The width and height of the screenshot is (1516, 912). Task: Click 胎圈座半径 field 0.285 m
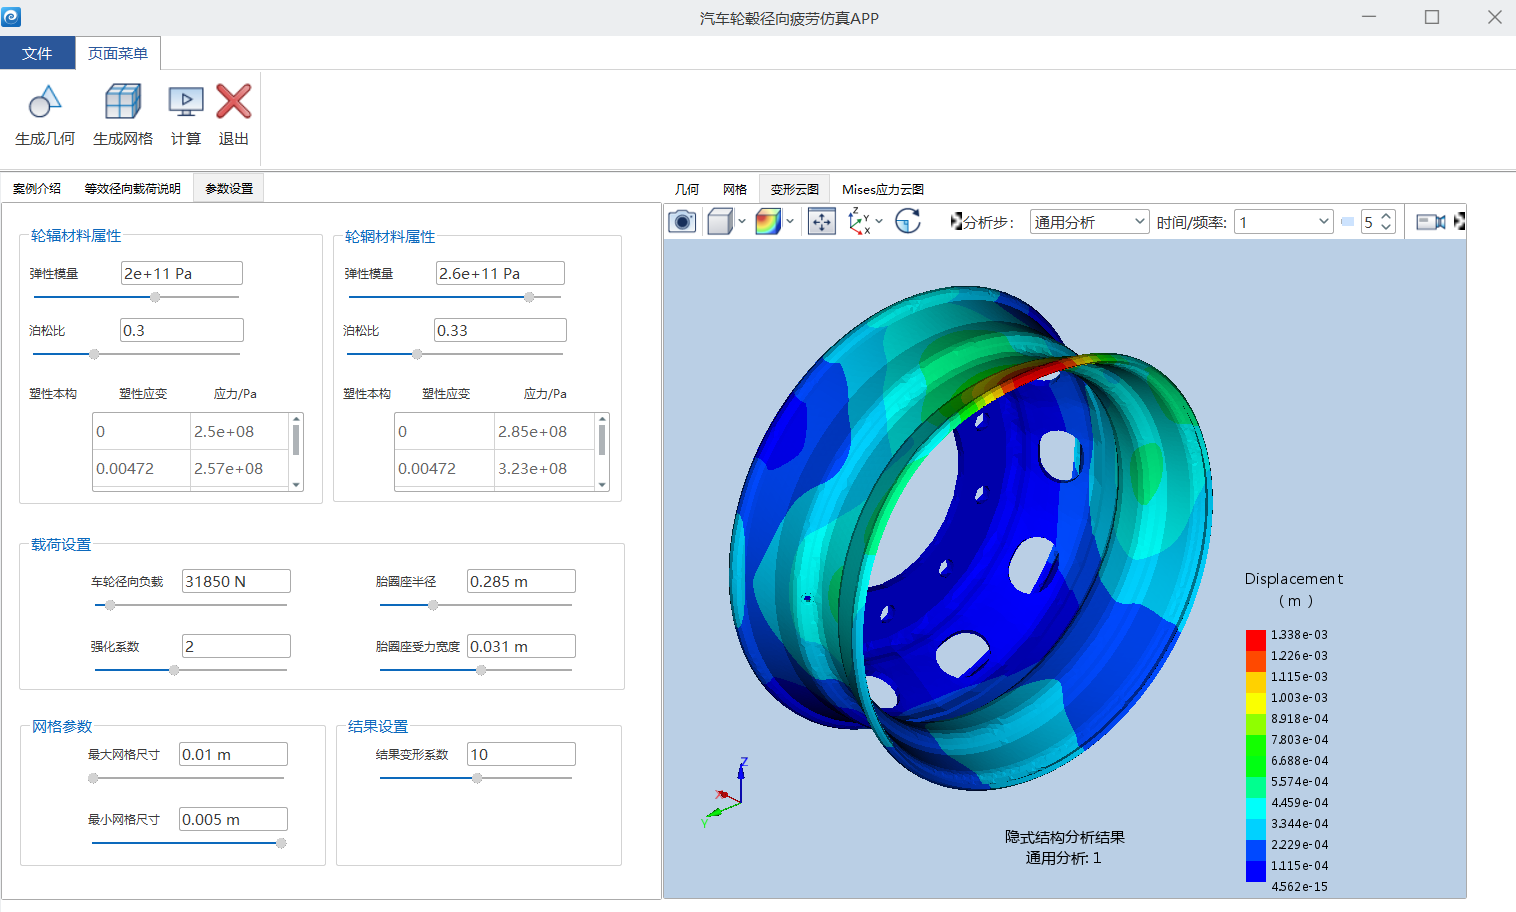pyautogui.click(x=521, y=581)
